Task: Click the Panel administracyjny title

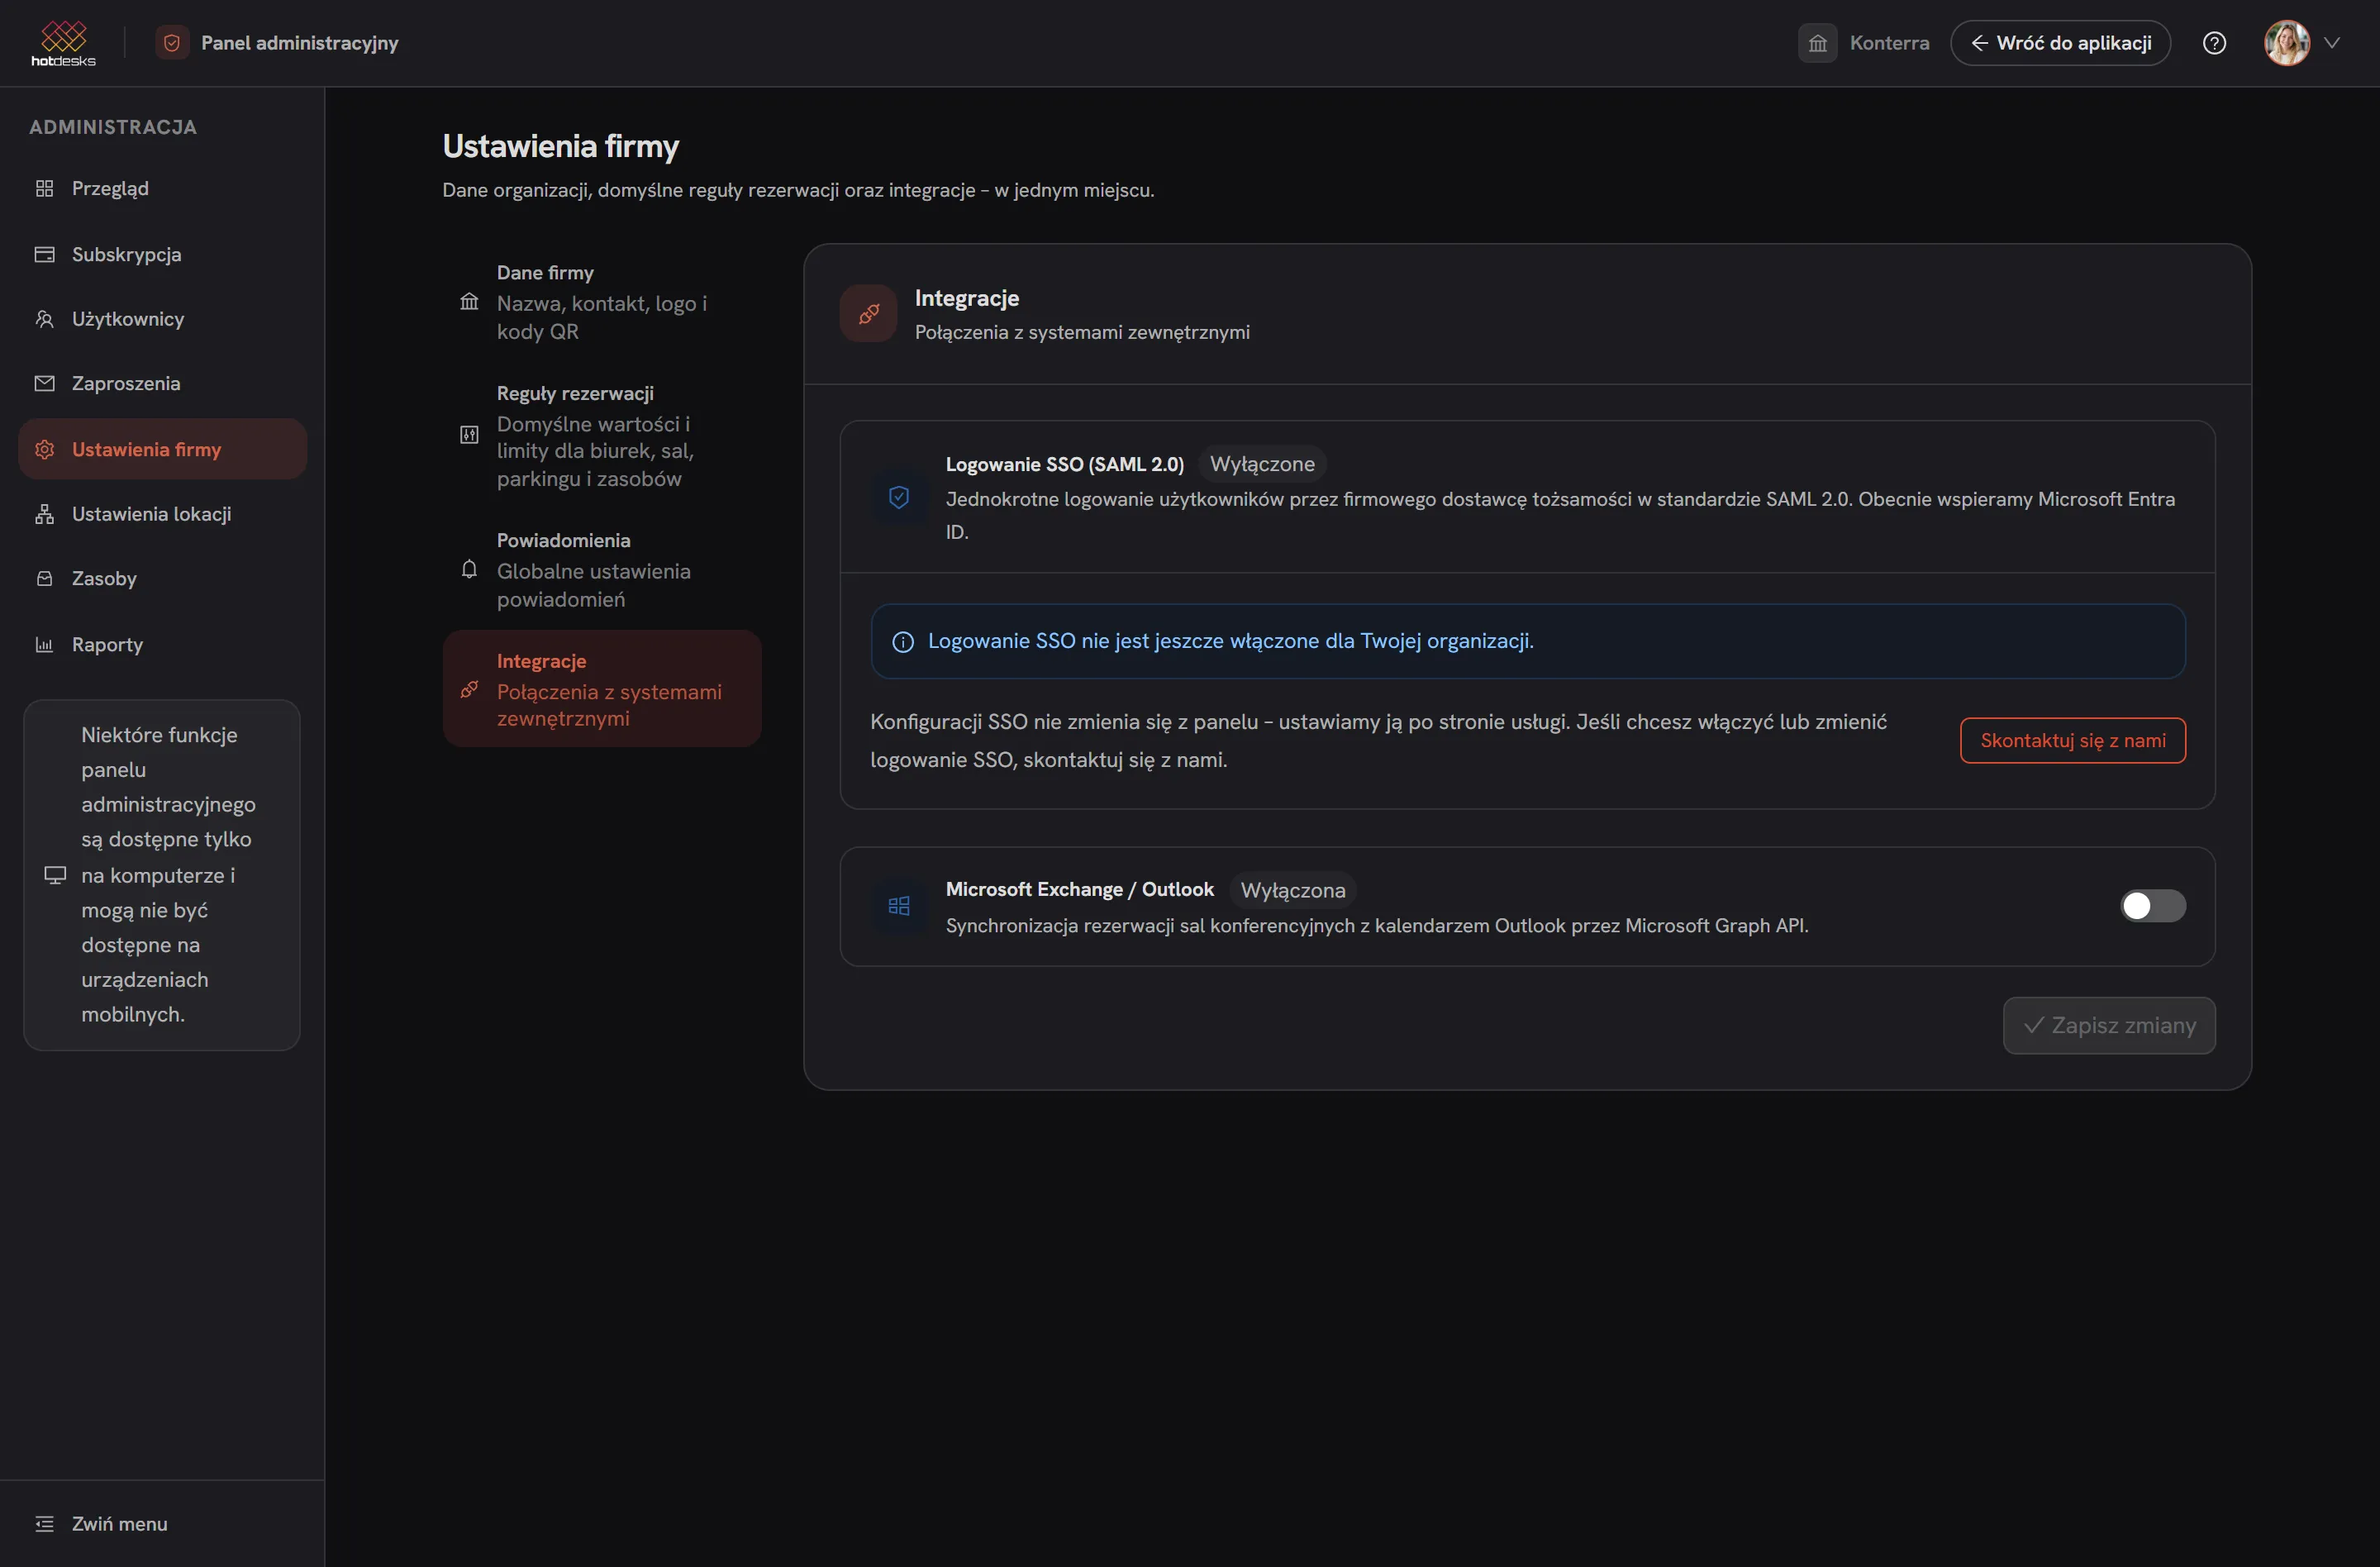Action: (299, 43)
